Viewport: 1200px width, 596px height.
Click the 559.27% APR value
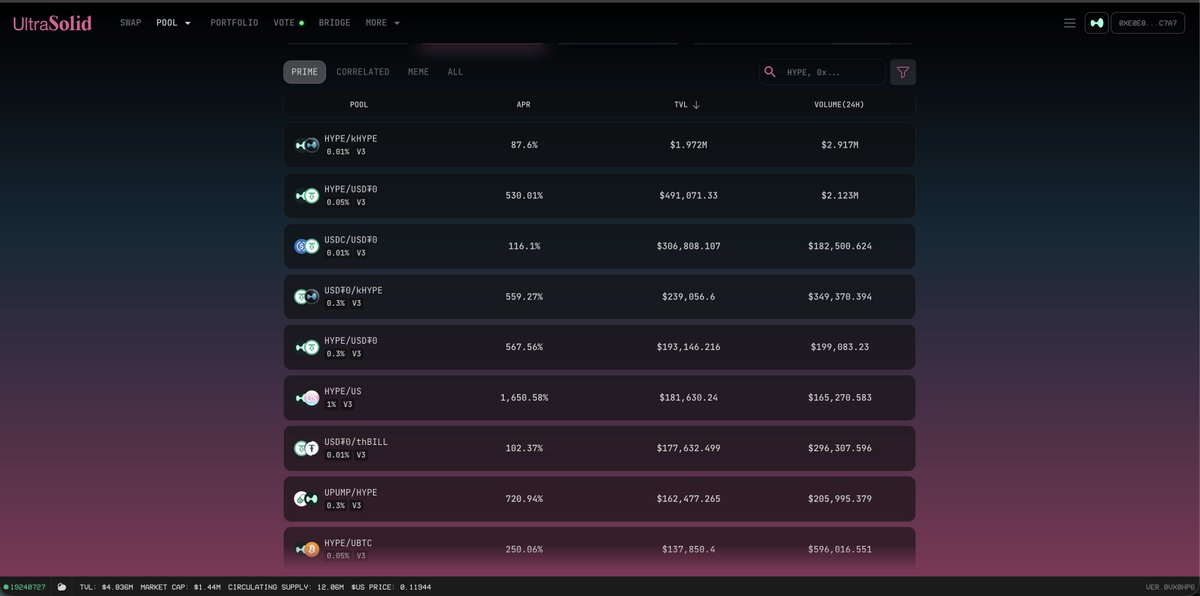pos(524,296)
